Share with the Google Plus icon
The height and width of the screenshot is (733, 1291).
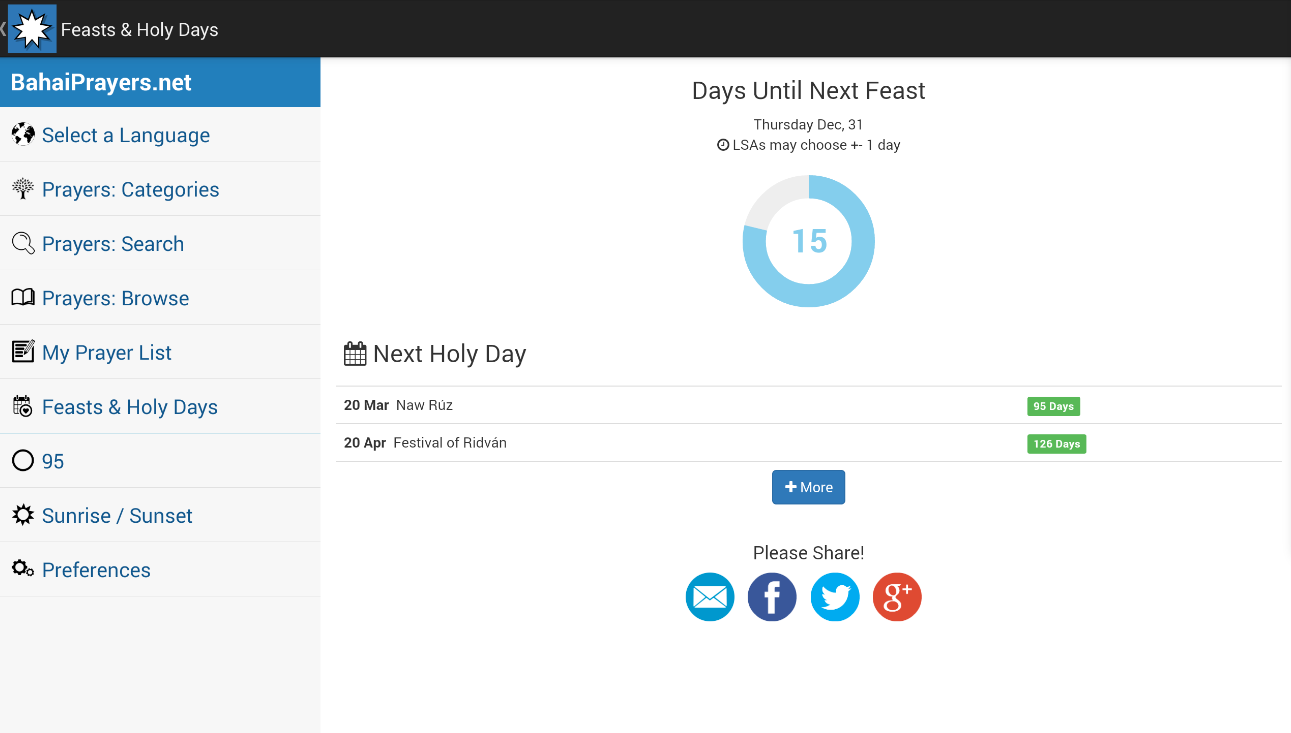point(897,597)
